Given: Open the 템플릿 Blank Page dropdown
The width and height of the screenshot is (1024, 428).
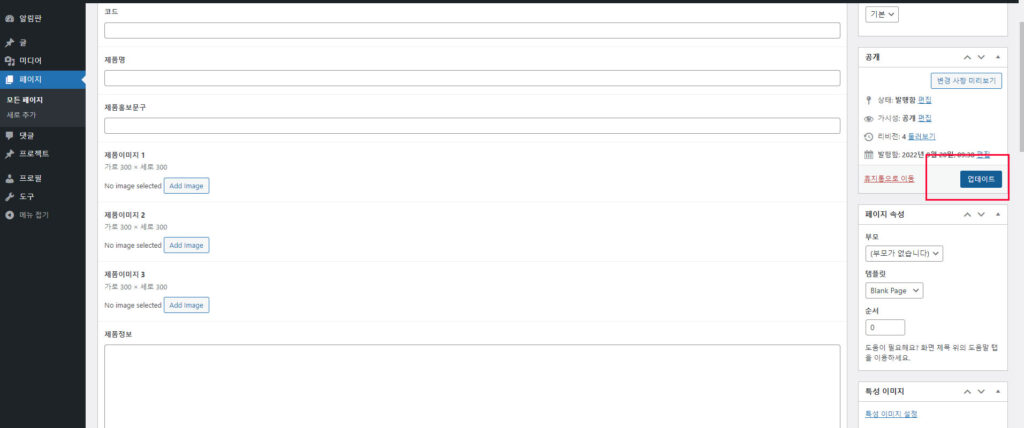Looking at the screenshot, I should pos(894,291).
